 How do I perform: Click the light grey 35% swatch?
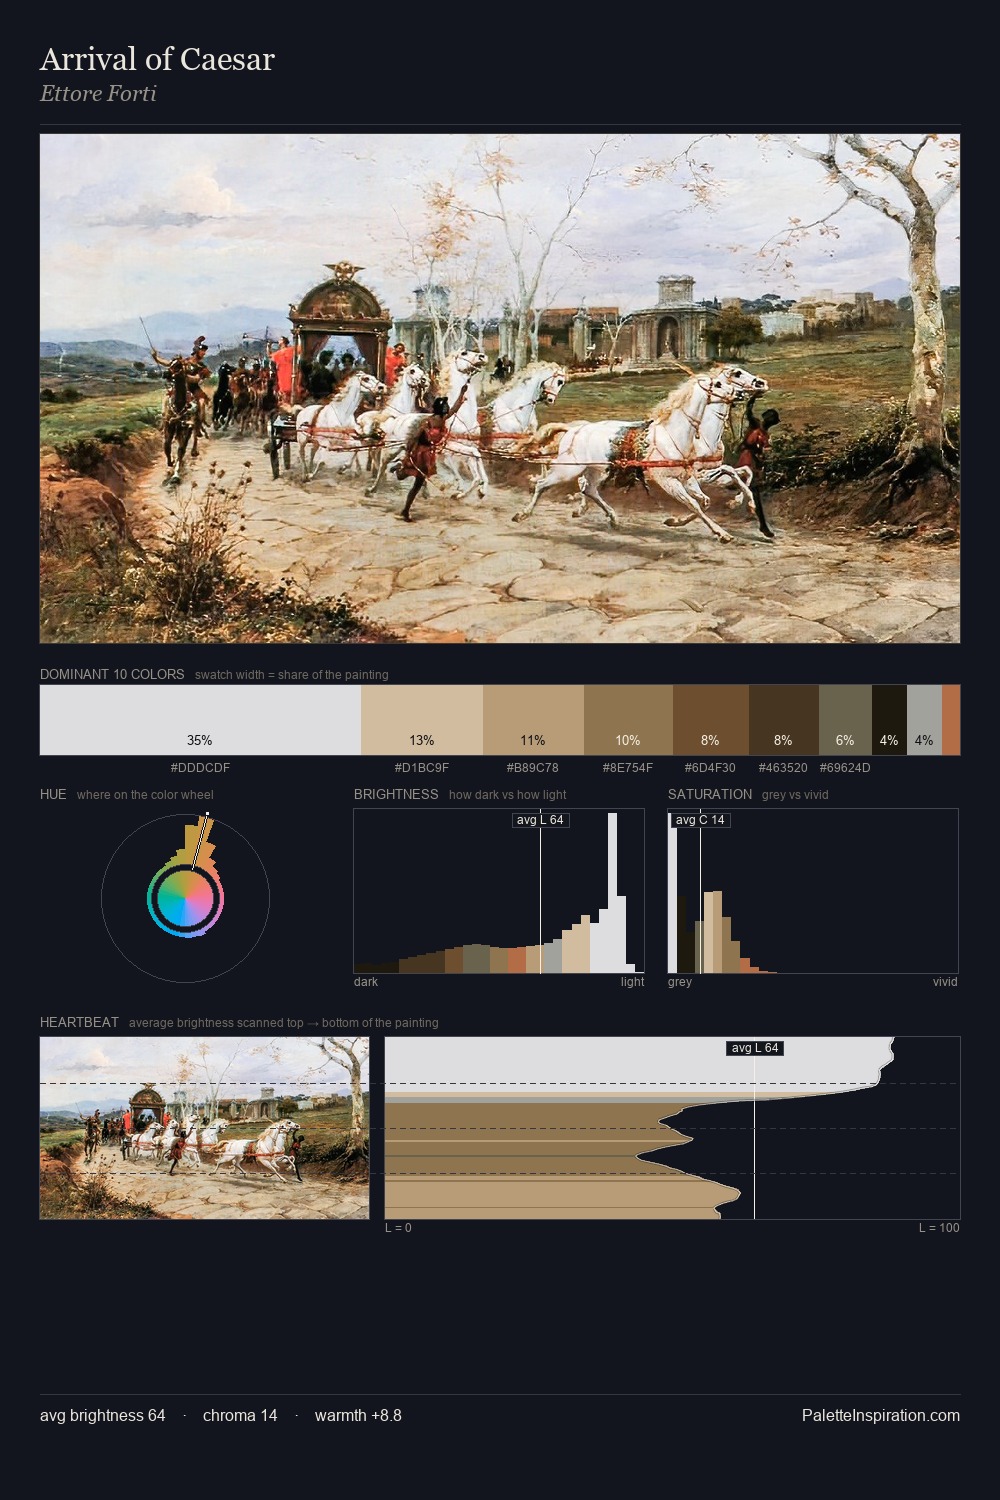click(x=200, y=720)
